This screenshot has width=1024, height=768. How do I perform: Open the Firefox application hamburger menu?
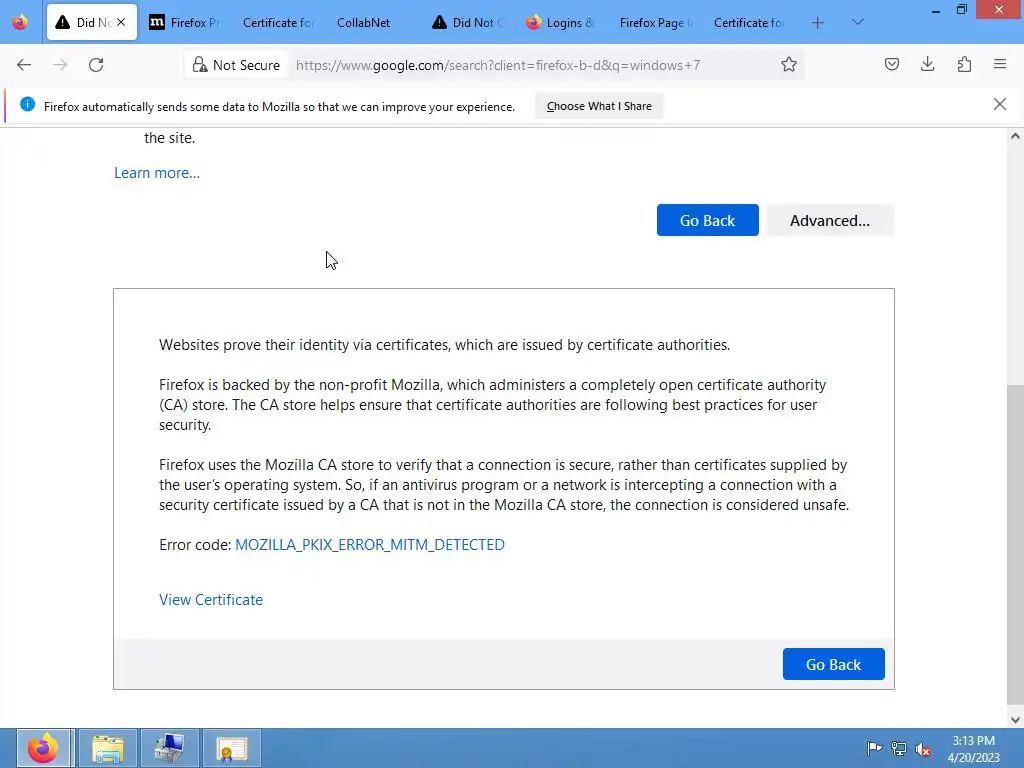(1000, 64)
